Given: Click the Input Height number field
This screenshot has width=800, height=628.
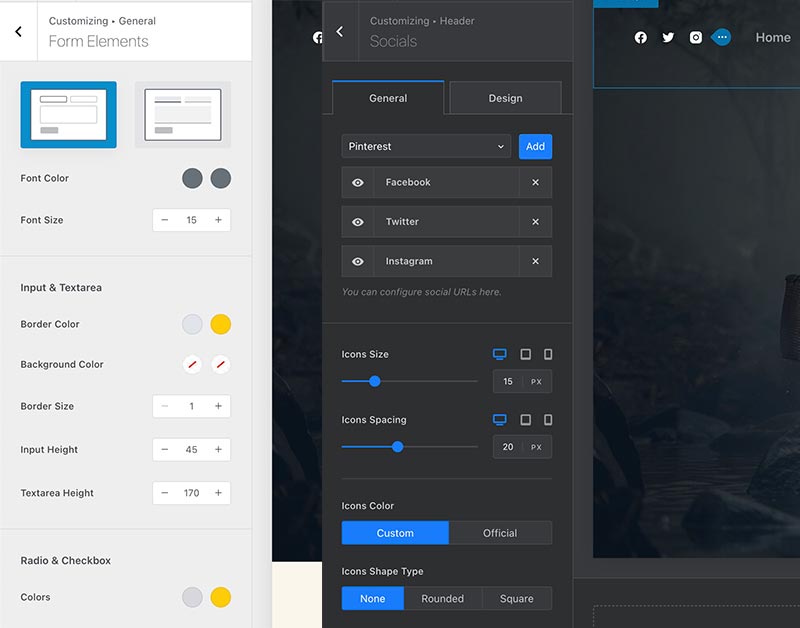Looking at the screenshot, I should pyautogui.click(x=191, y=449).
